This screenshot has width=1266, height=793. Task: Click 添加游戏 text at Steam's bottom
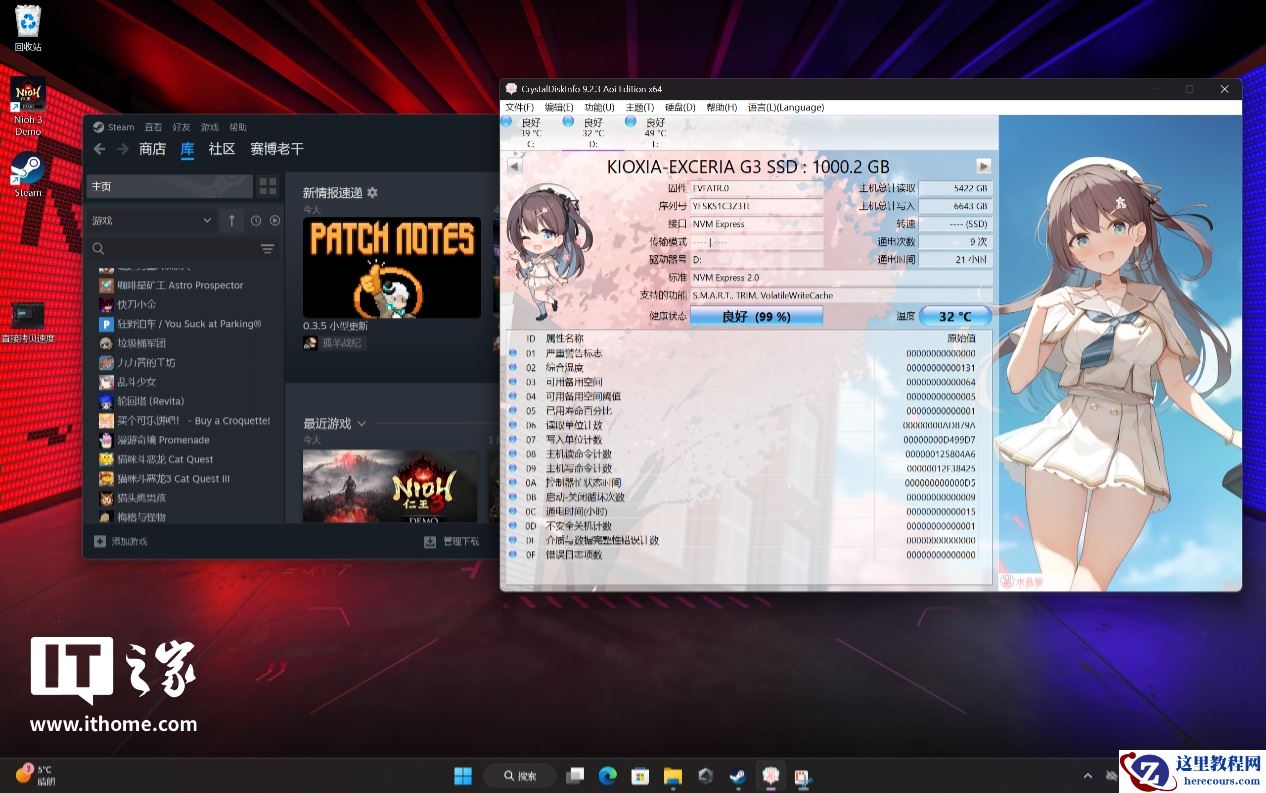129,541
